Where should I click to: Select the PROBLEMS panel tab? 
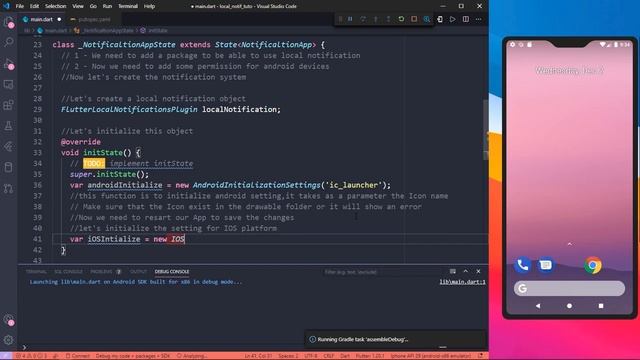point(105,272)
